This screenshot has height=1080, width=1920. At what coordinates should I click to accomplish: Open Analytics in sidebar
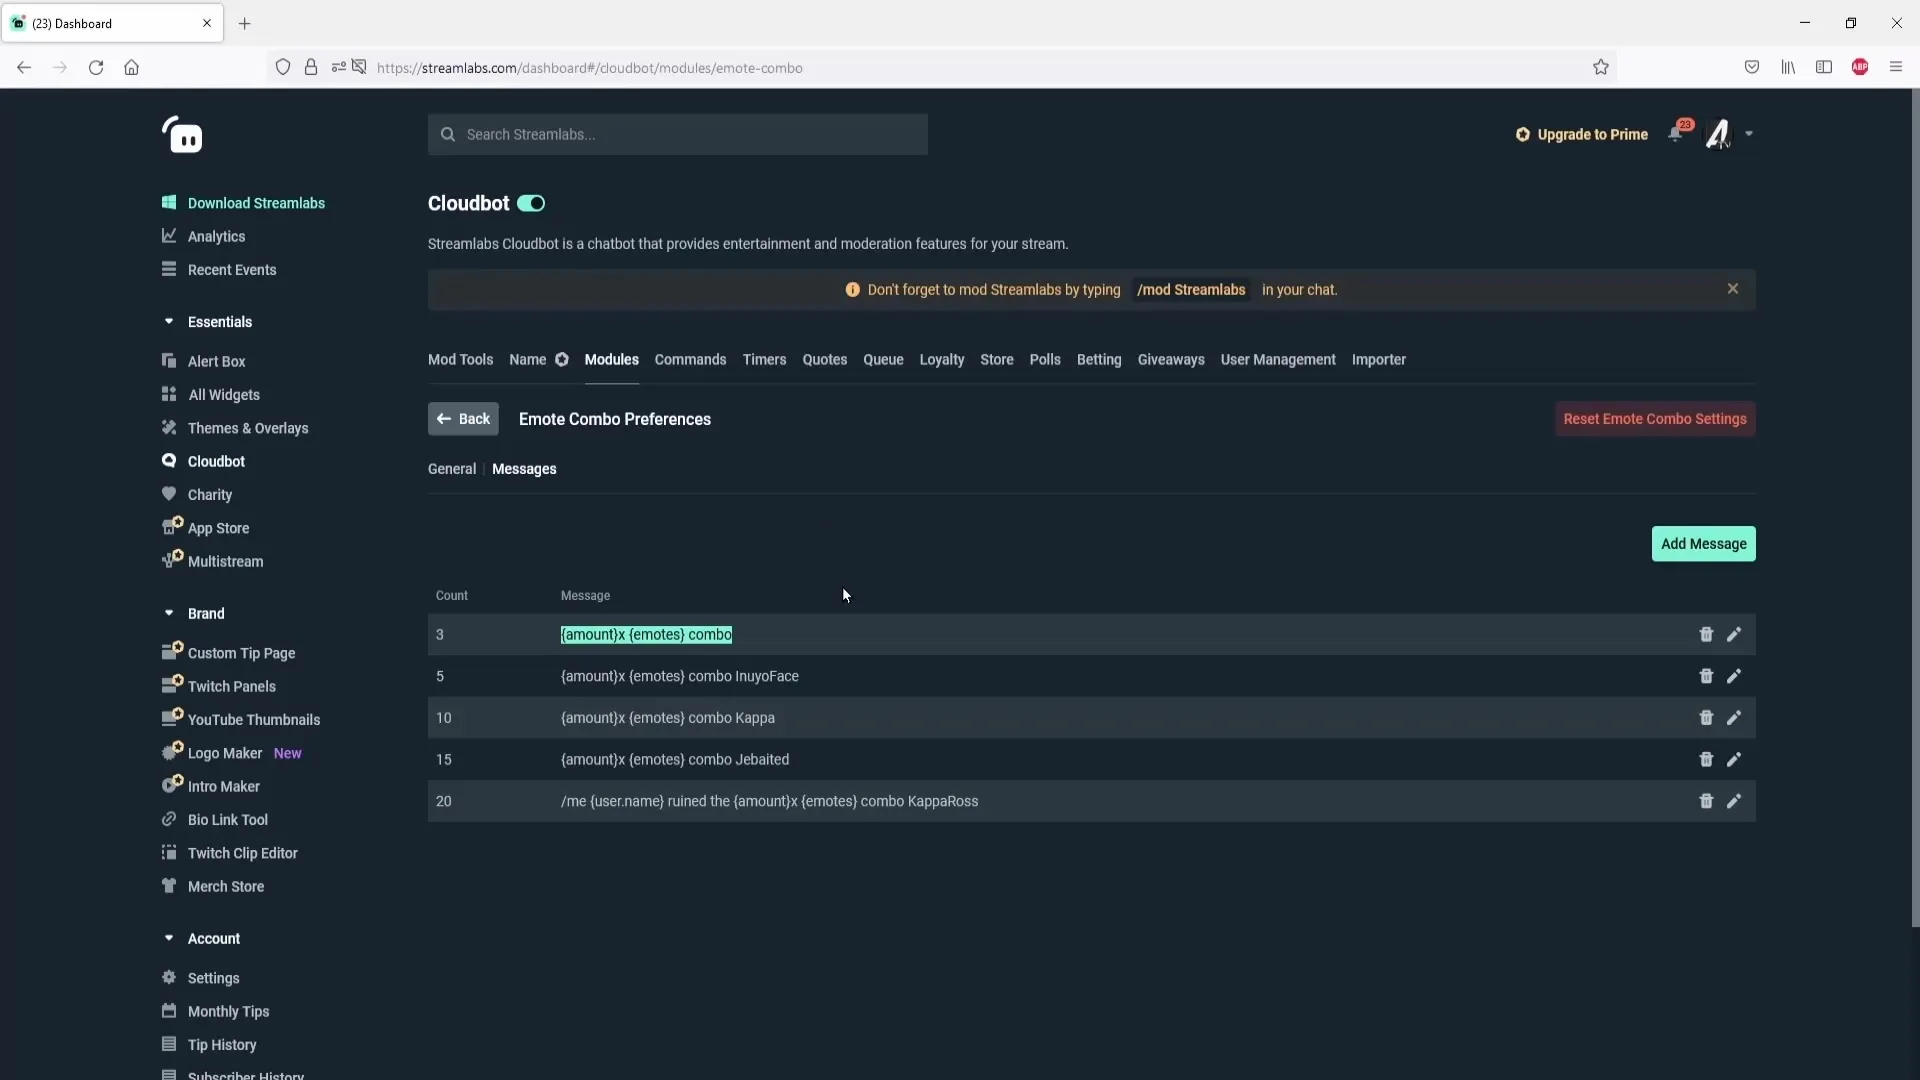tap(216, 236)
